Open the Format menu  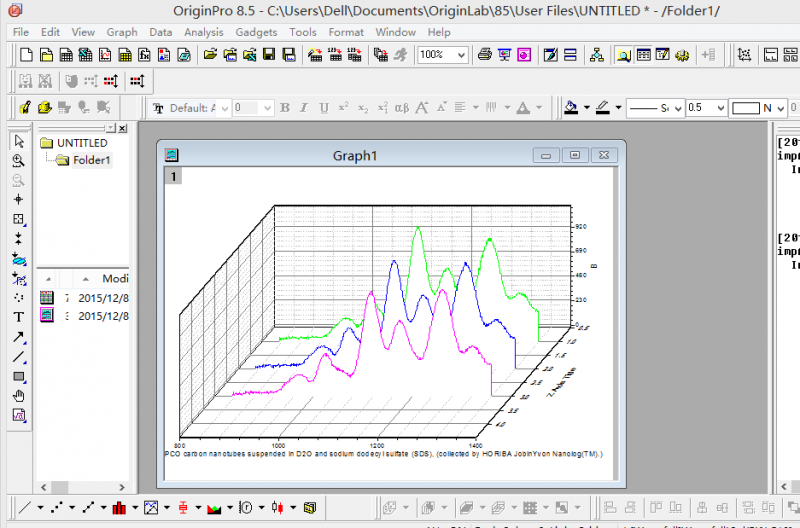pyautogui.click(x=346, y=32)
